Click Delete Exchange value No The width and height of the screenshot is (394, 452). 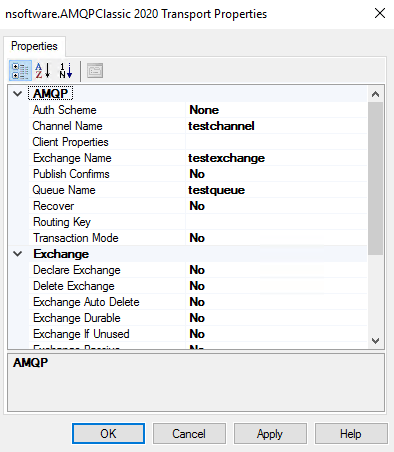tap(276, 286)
